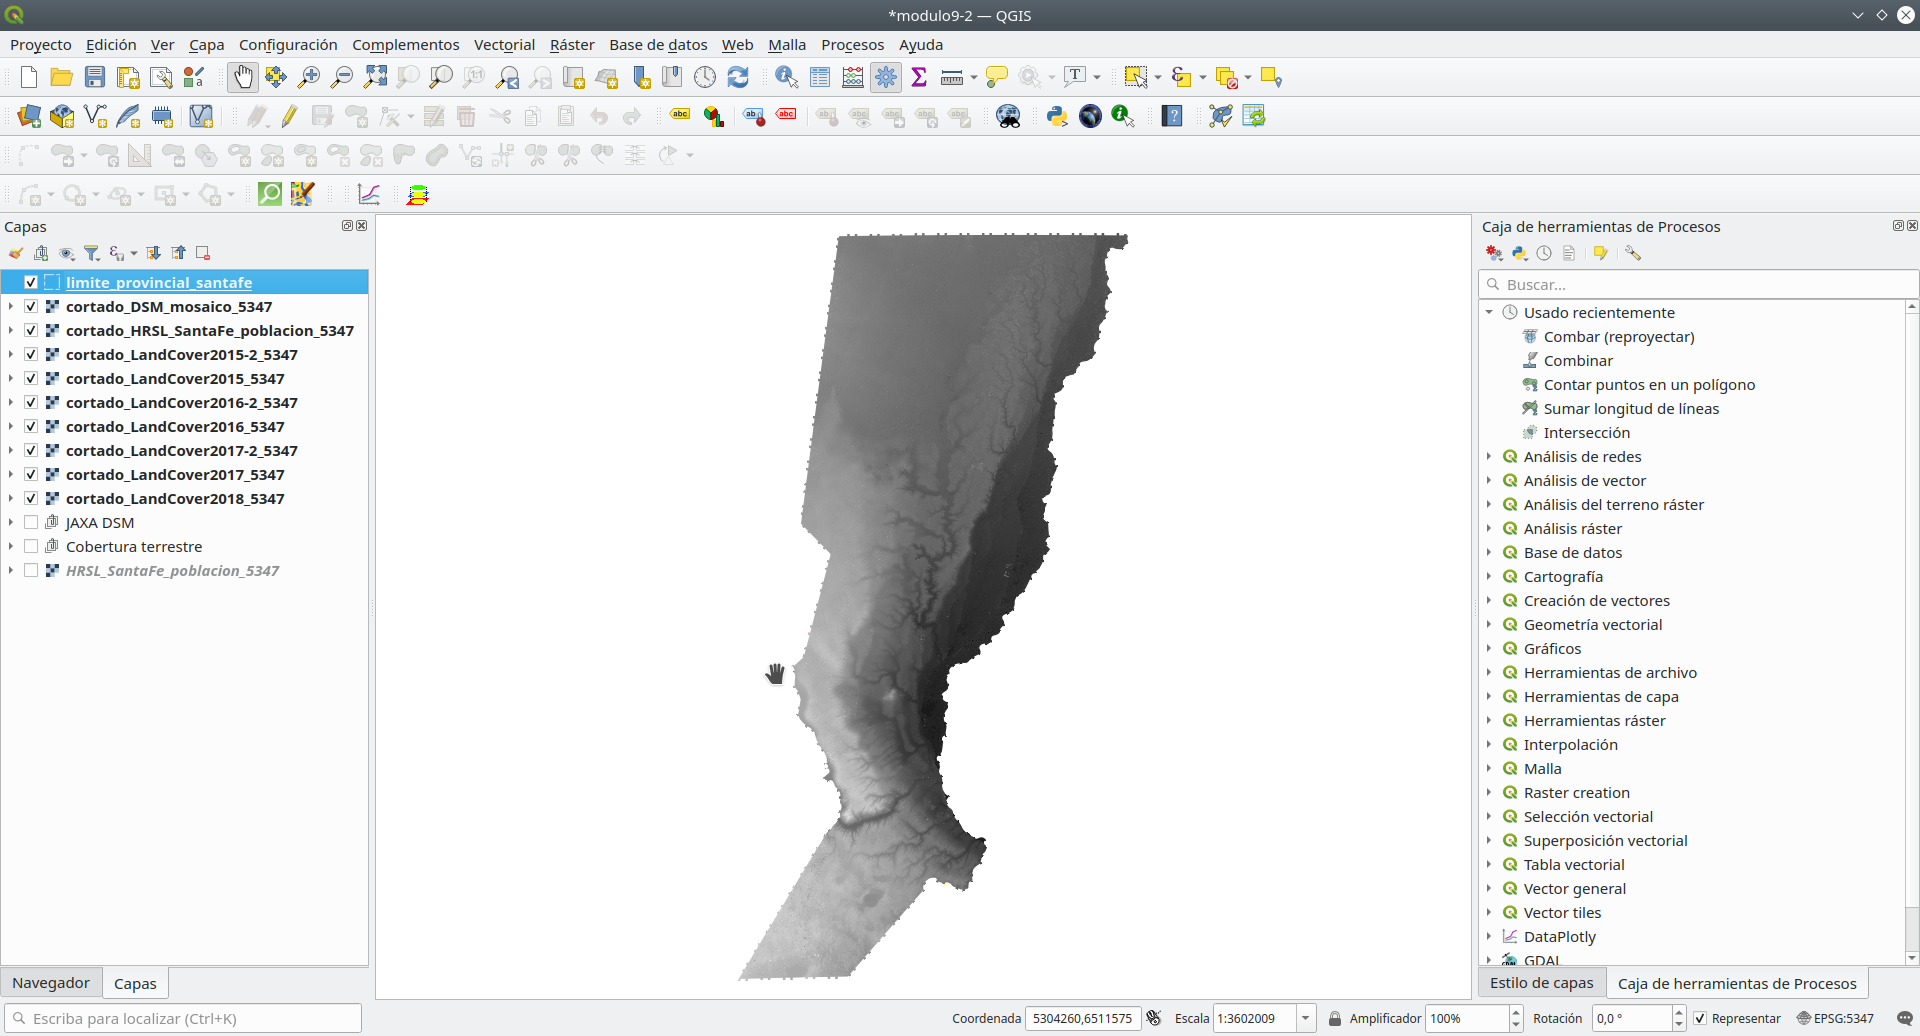
Task: Expand the cortado_LandCover2016_5347 layer legend
Action: 11,426
